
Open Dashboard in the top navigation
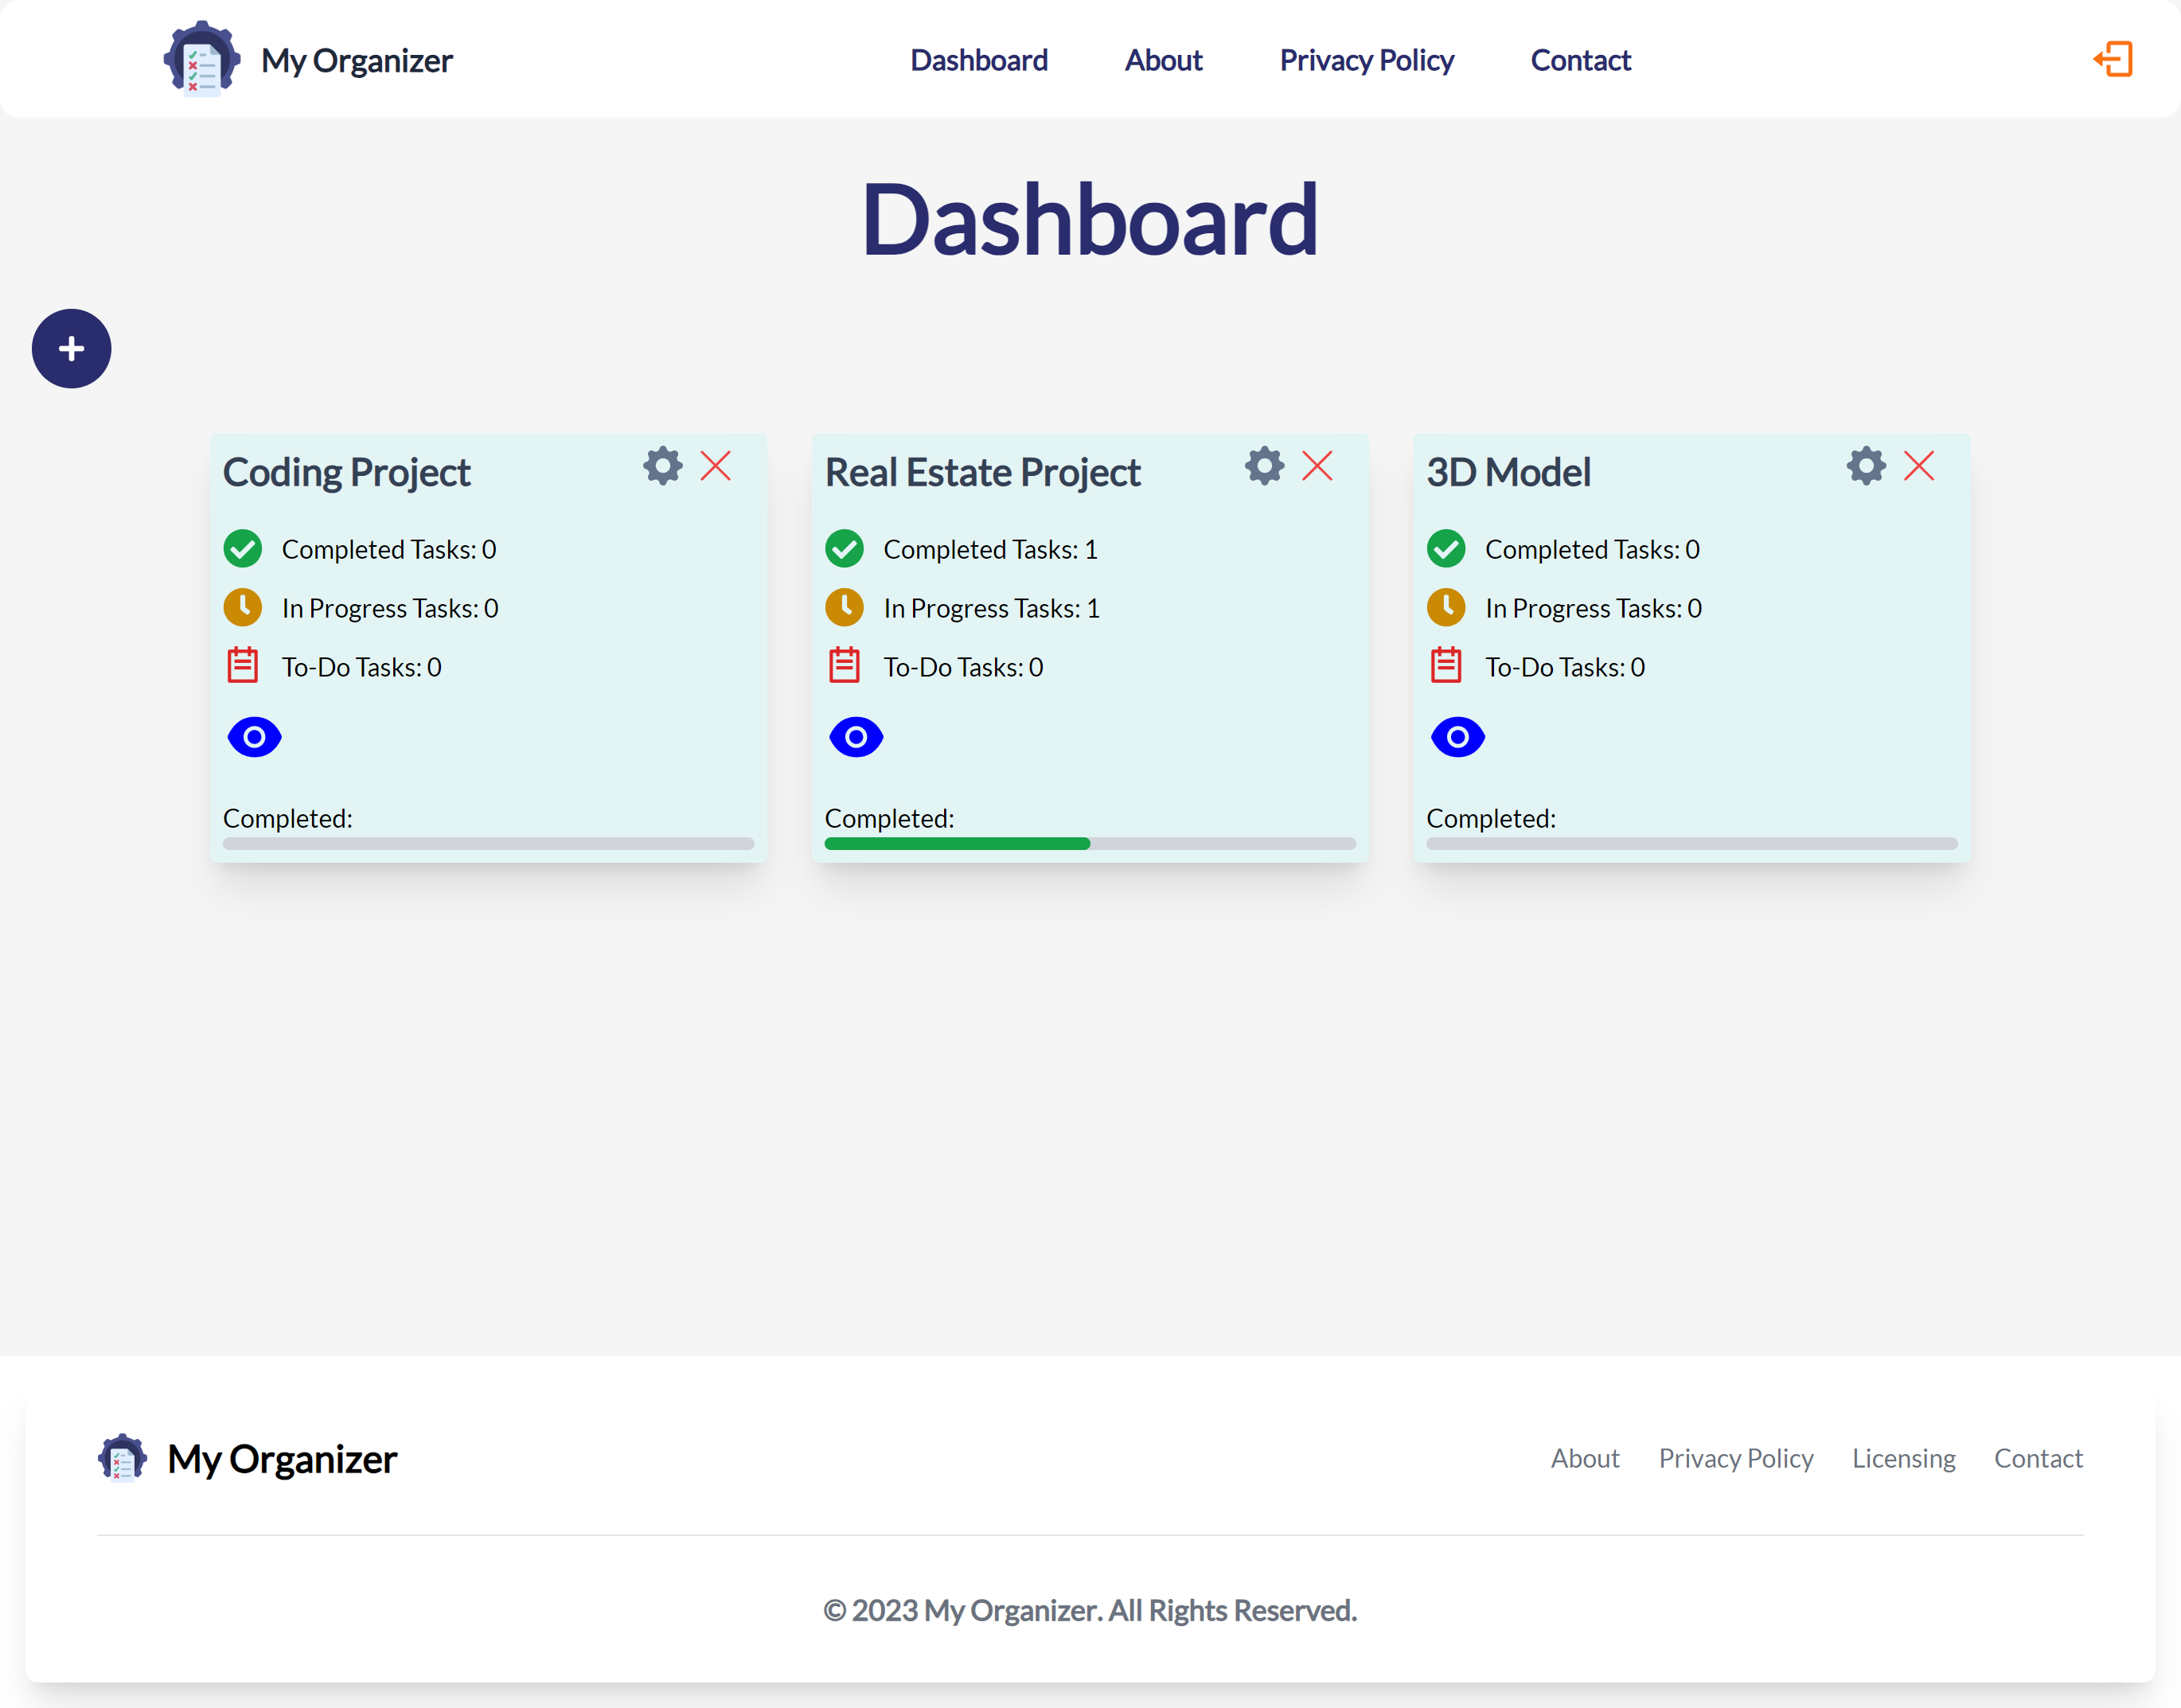979,60
